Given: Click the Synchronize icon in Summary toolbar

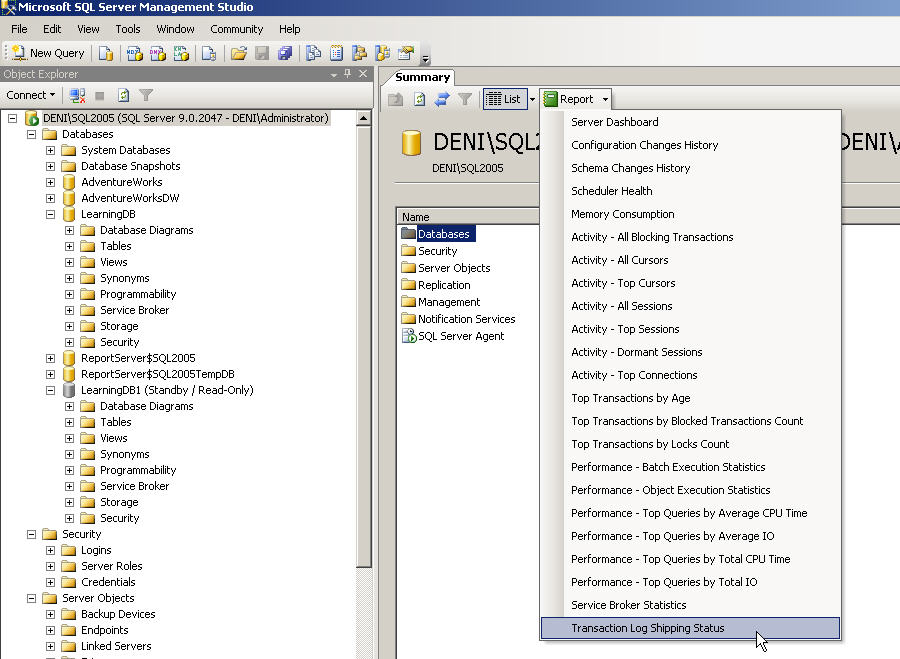Looking at the screenshot, I should tap(442, 99).
